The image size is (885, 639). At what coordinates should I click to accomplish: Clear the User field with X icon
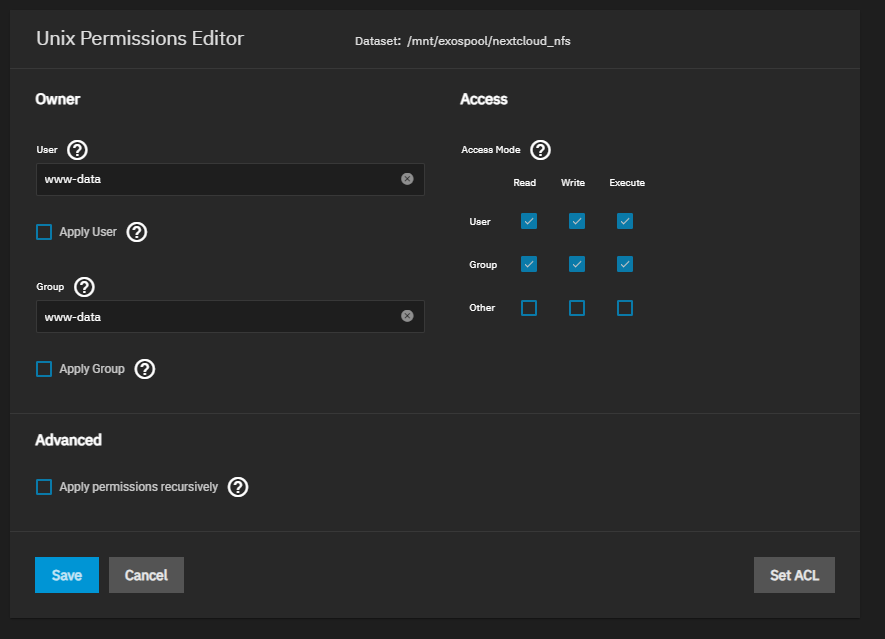click(x=407, y=179)
